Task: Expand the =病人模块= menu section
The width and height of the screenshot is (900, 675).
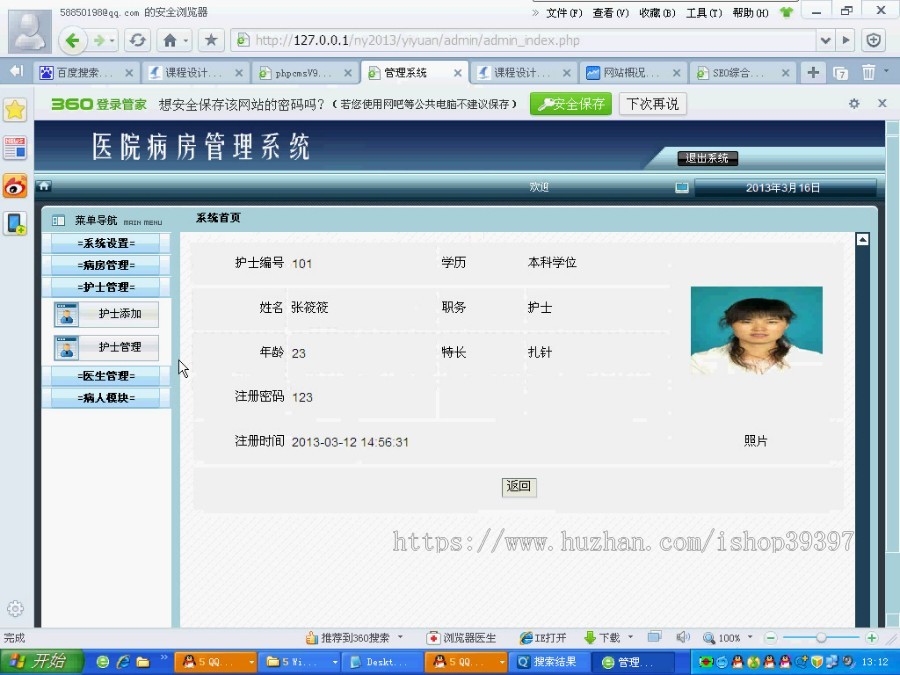Action: pyautogui.click(x=106, y=398)
